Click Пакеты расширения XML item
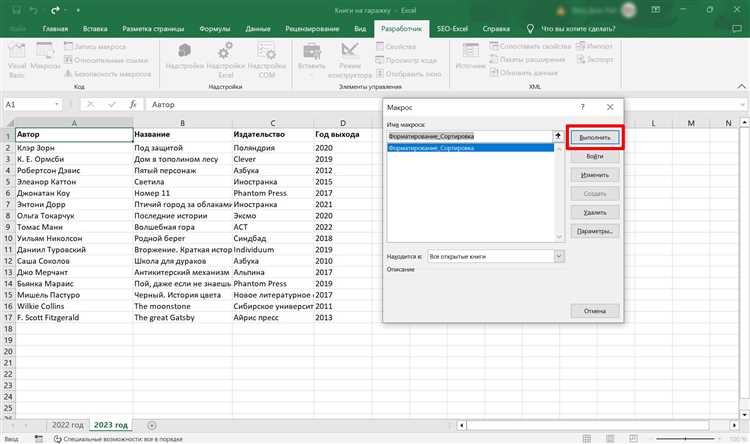Viewport: 750px width, 444px height. pyautogui.click(x=528, y=59)
